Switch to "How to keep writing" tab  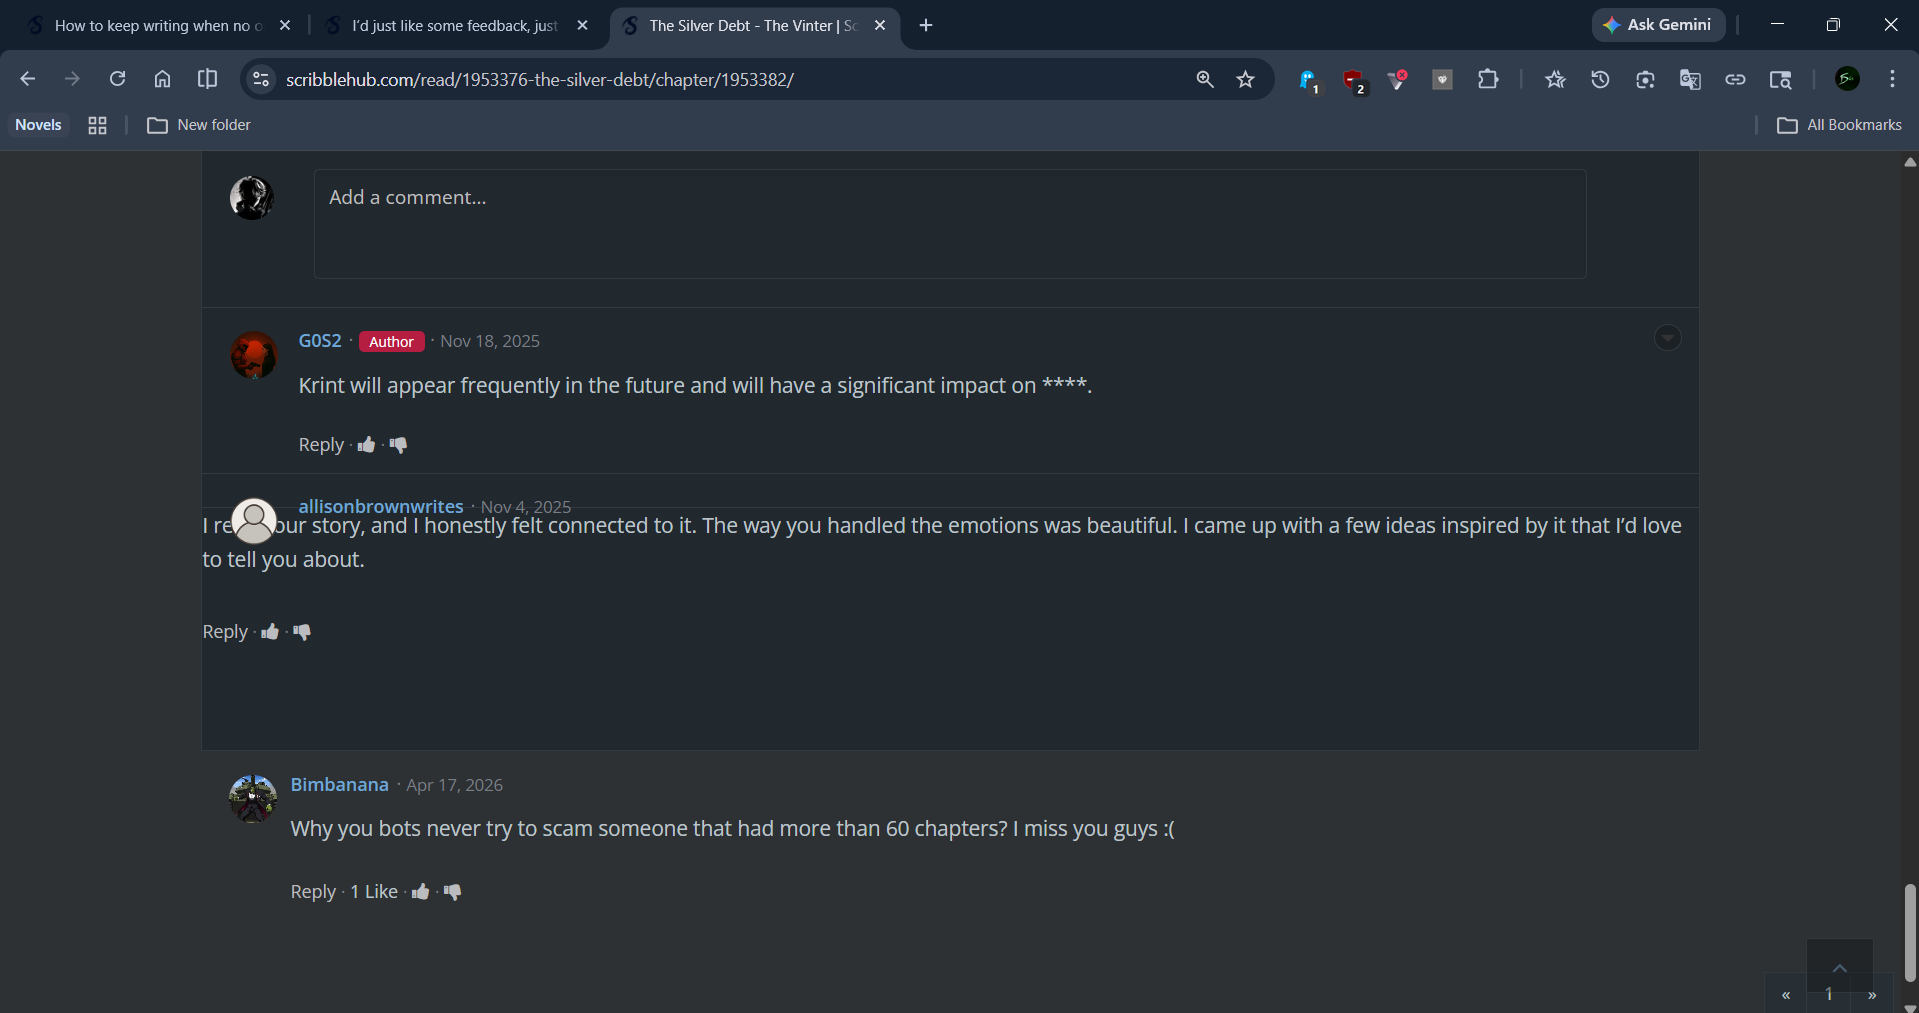tap(155, 26)
